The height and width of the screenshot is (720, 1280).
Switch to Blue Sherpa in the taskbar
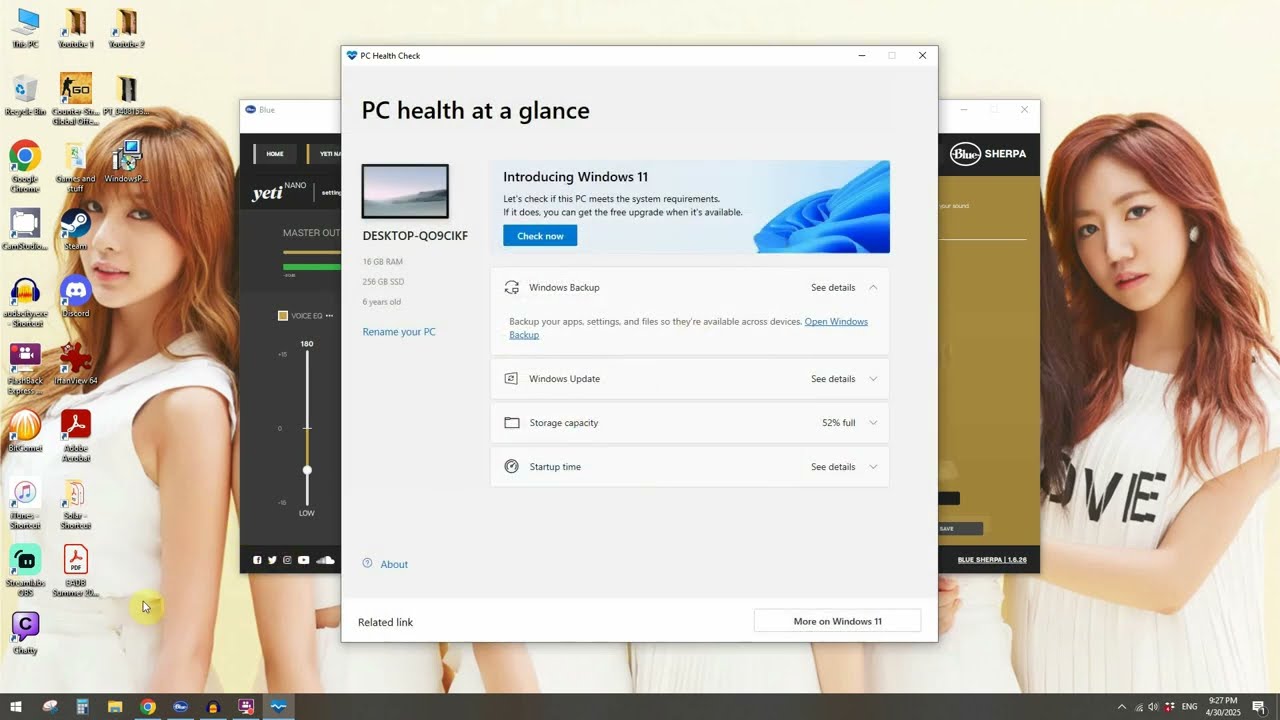tap(180, 707)
